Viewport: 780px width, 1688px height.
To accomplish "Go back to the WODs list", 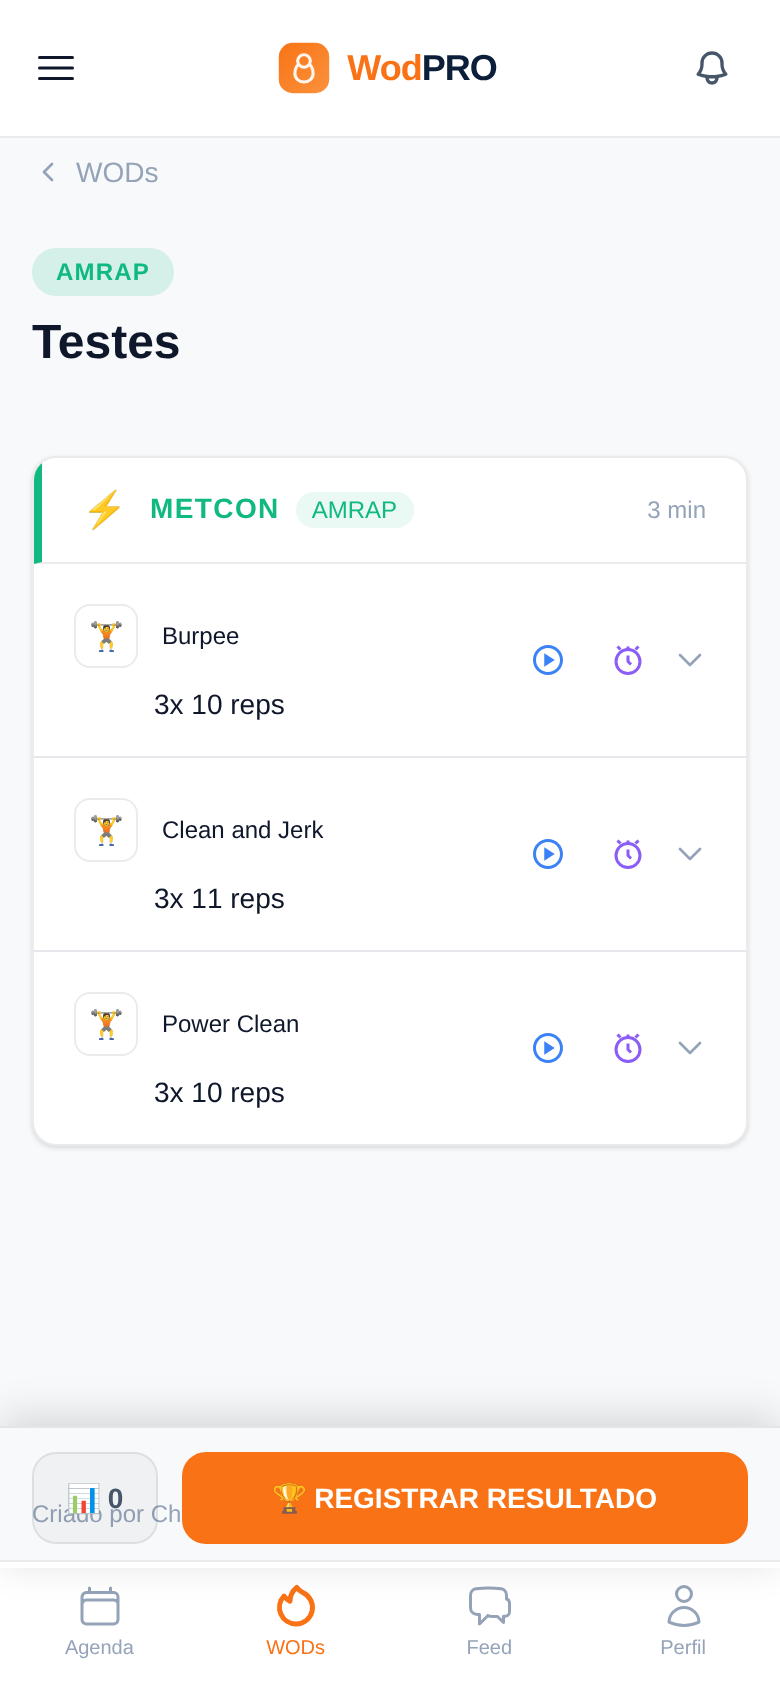I will [100, 173].
